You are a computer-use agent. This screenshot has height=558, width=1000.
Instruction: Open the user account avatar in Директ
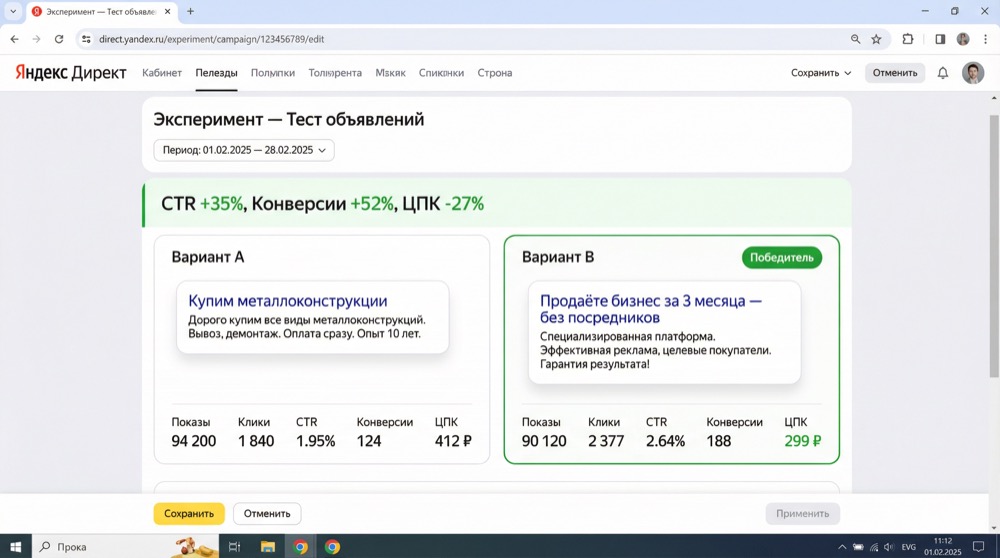pos(973,73)
